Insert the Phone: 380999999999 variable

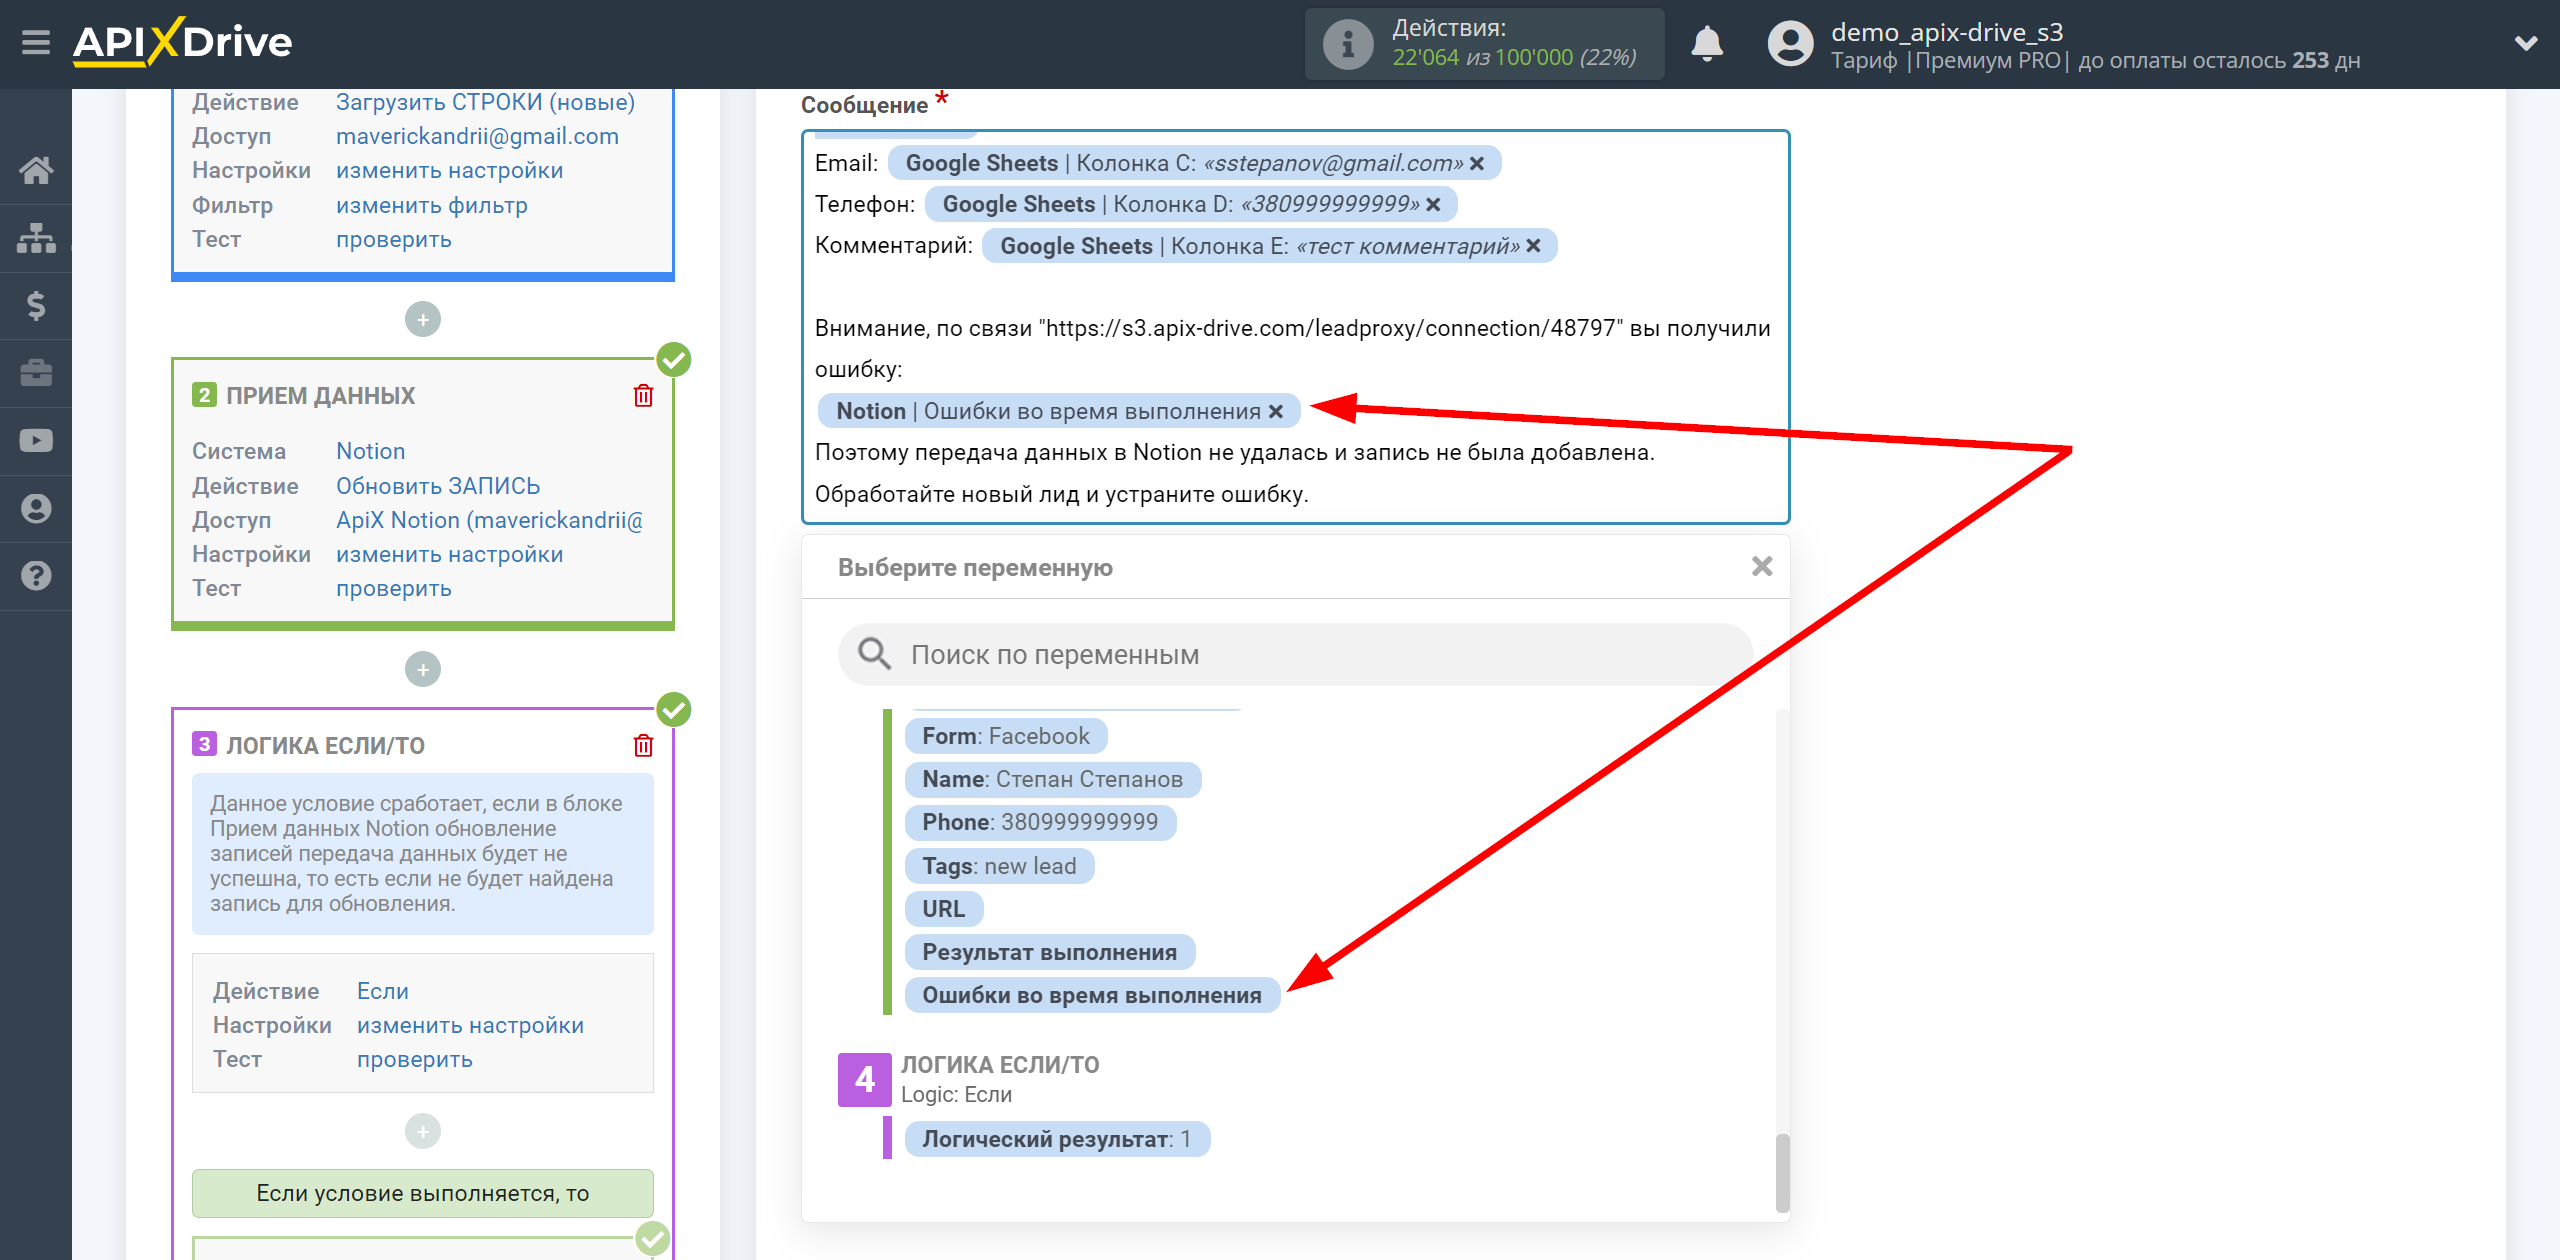[x=1040, y=823]
